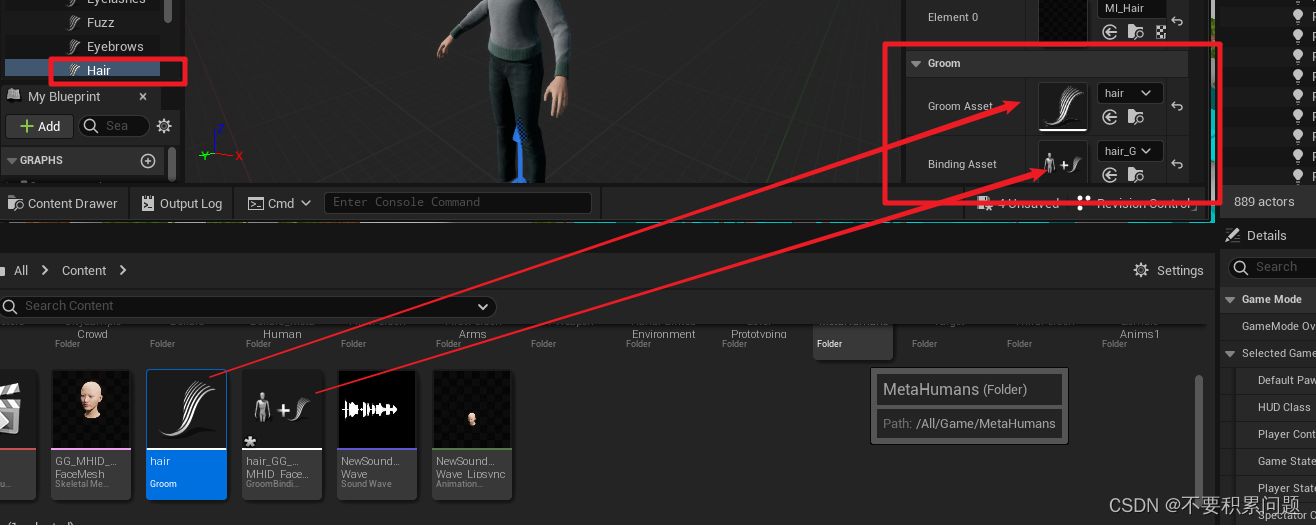Click the My Blueprint search field
This screenshot has width=1316, height=525.
tap(114, 126)
